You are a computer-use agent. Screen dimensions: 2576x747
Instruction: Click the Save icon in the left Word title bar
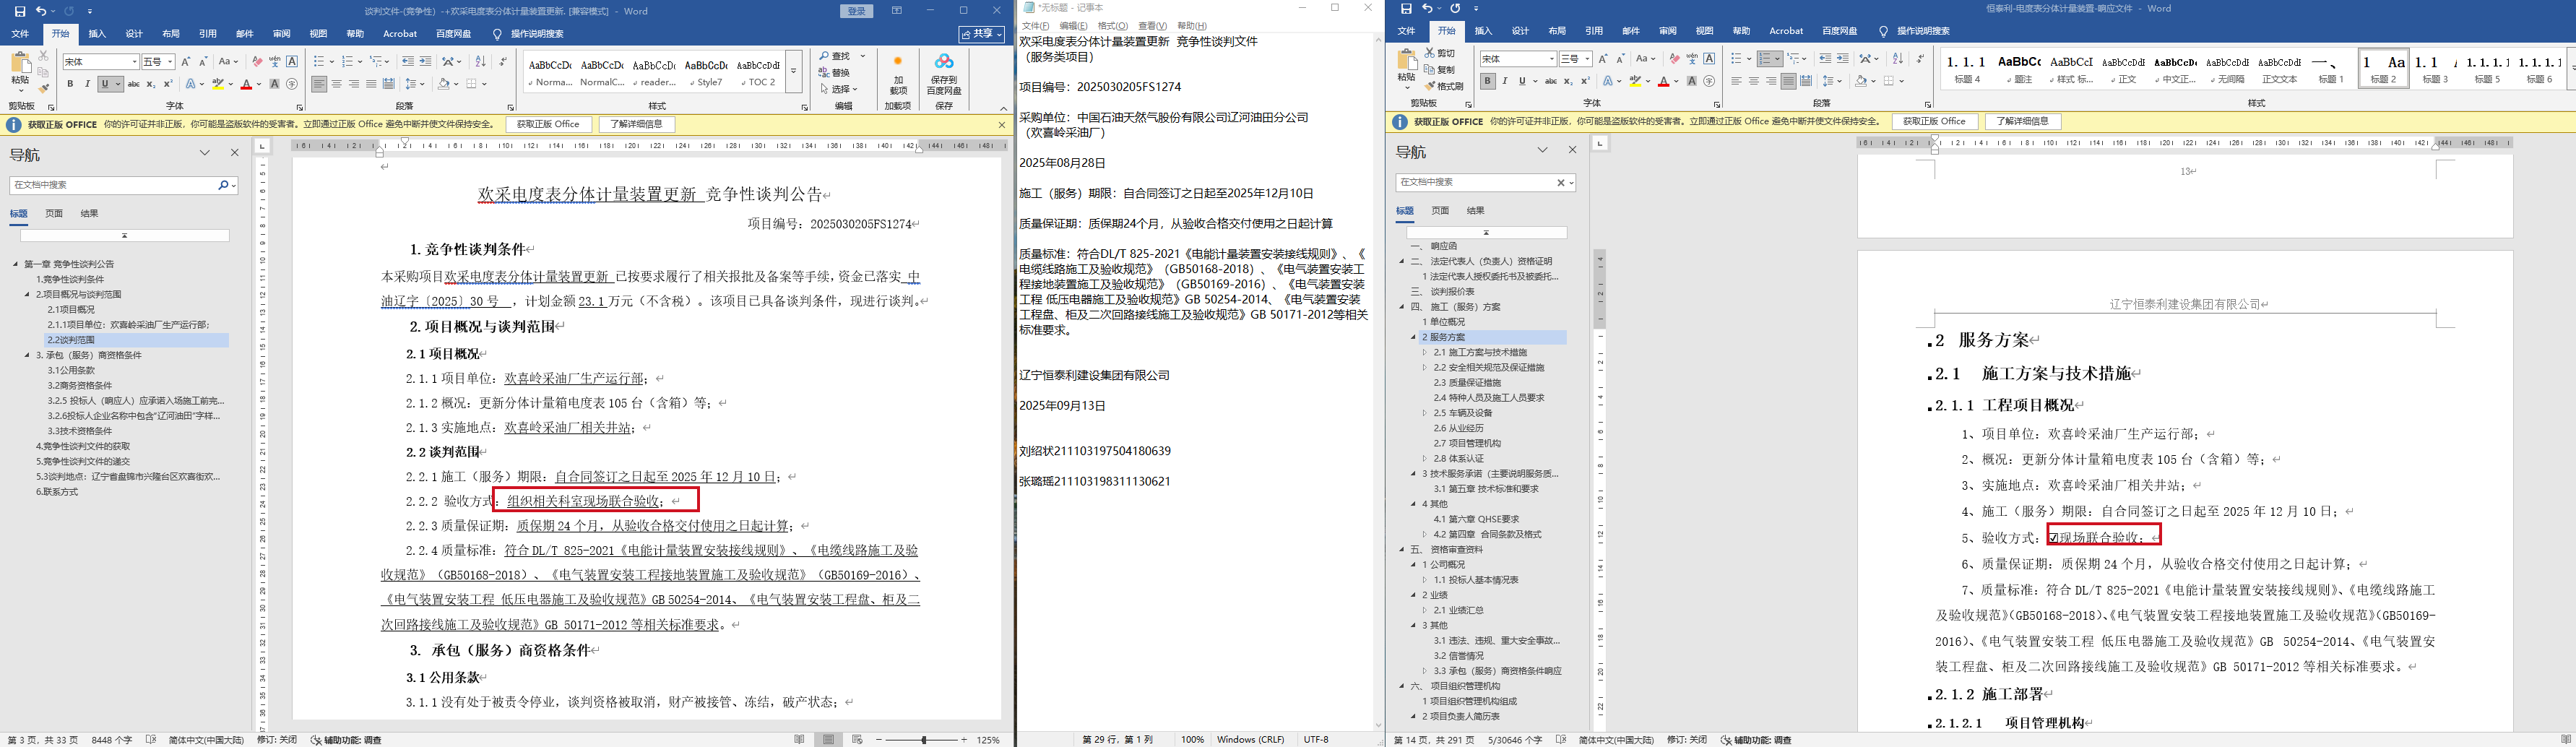point(20,11)
